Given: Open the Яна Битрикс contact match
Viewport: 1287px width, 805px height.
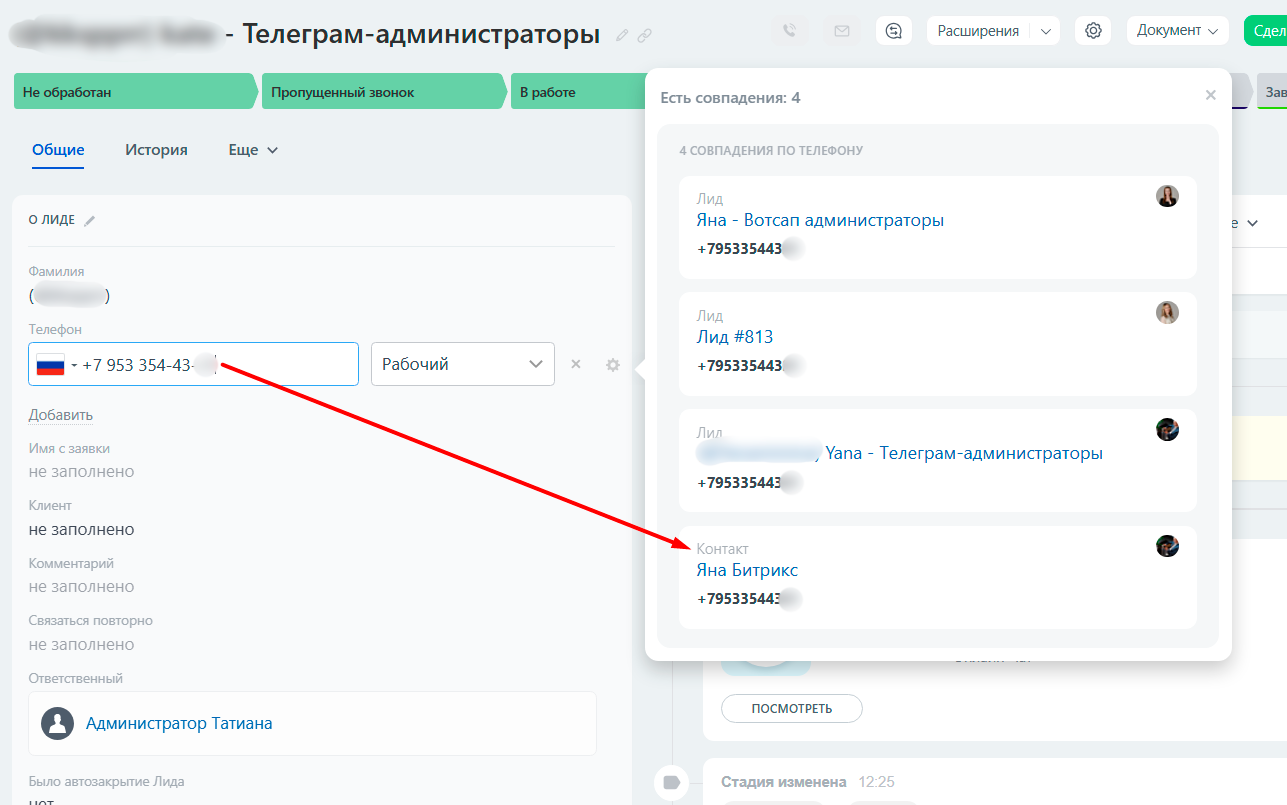Looking at the screenshot, I should (747, 570).
